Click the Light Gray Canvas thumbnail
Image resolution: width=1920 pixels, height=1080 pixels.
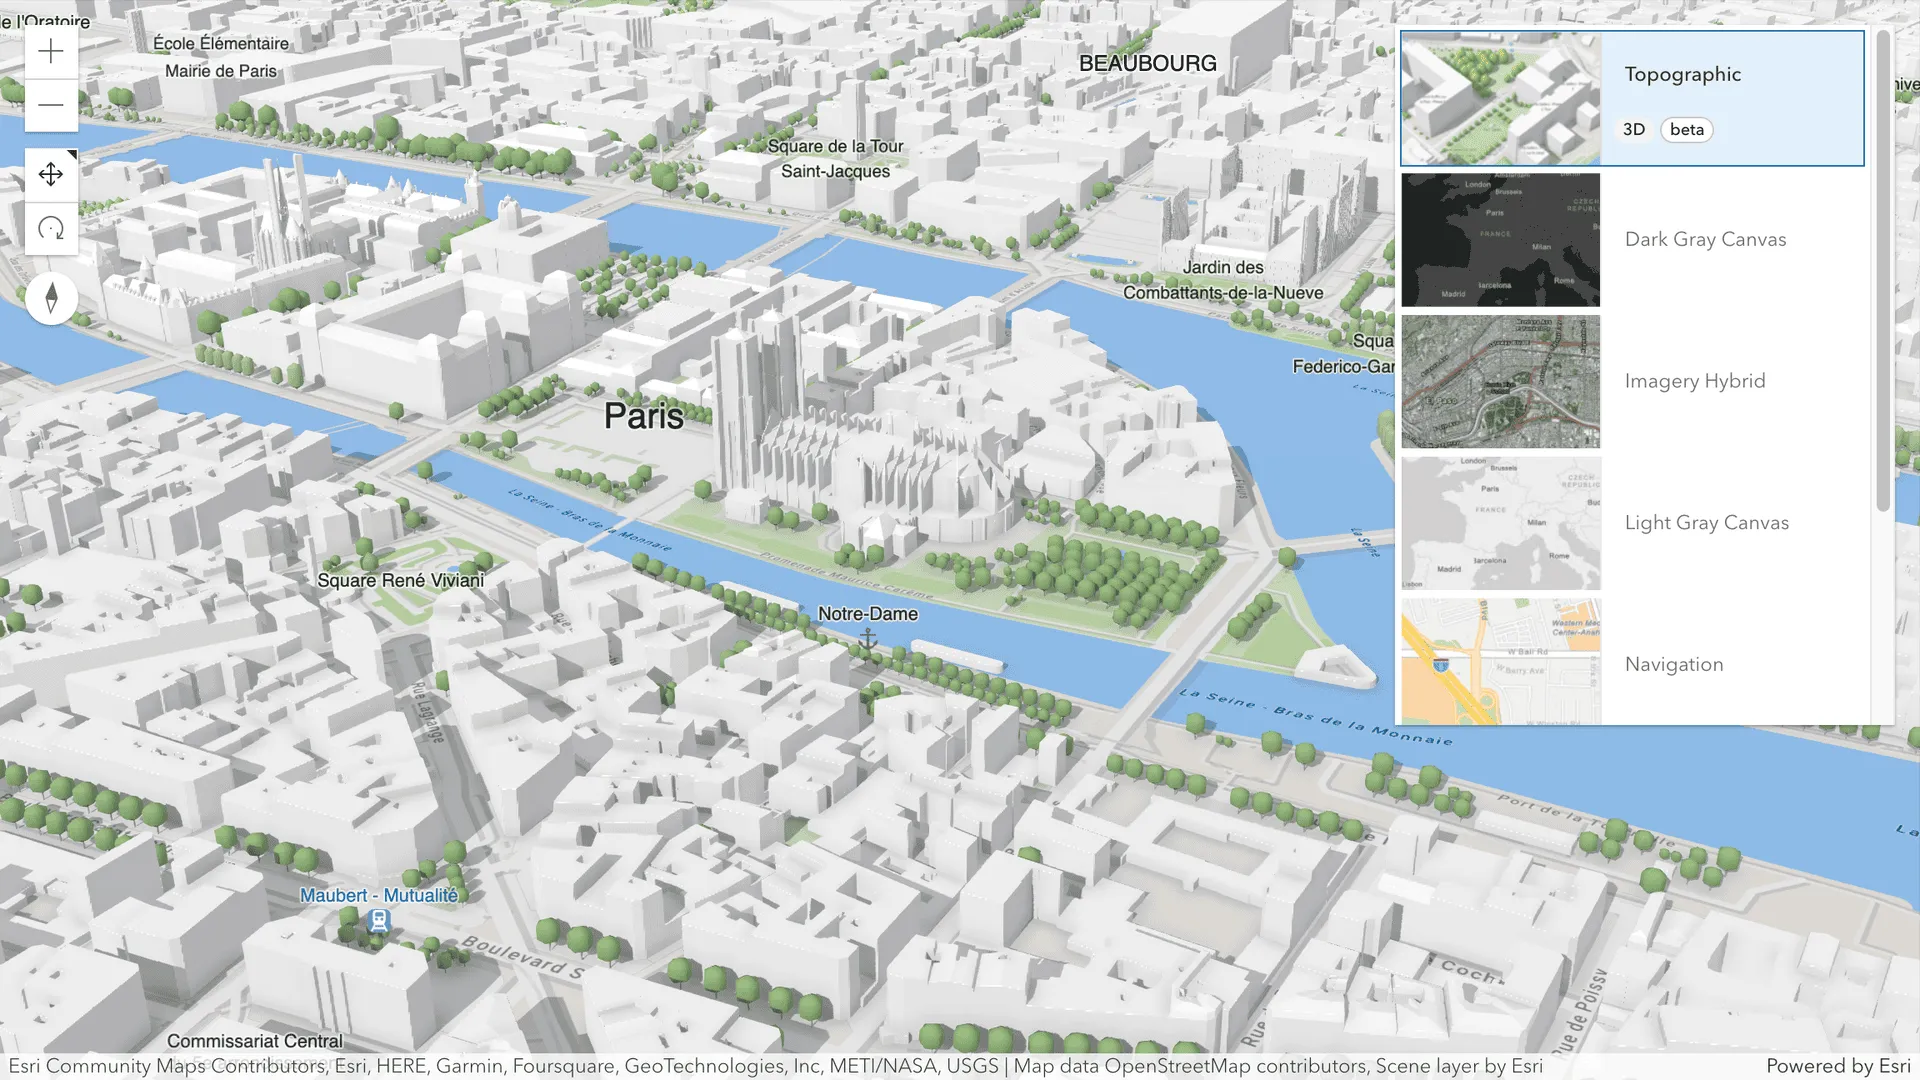click(1500, 523)
